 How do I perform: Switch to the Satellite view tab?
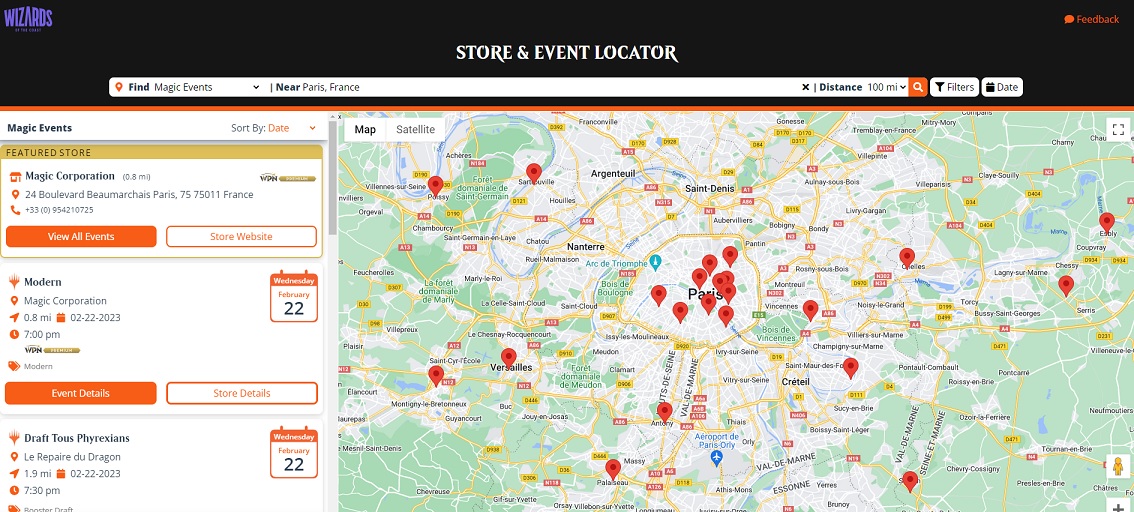pos(415,129)
